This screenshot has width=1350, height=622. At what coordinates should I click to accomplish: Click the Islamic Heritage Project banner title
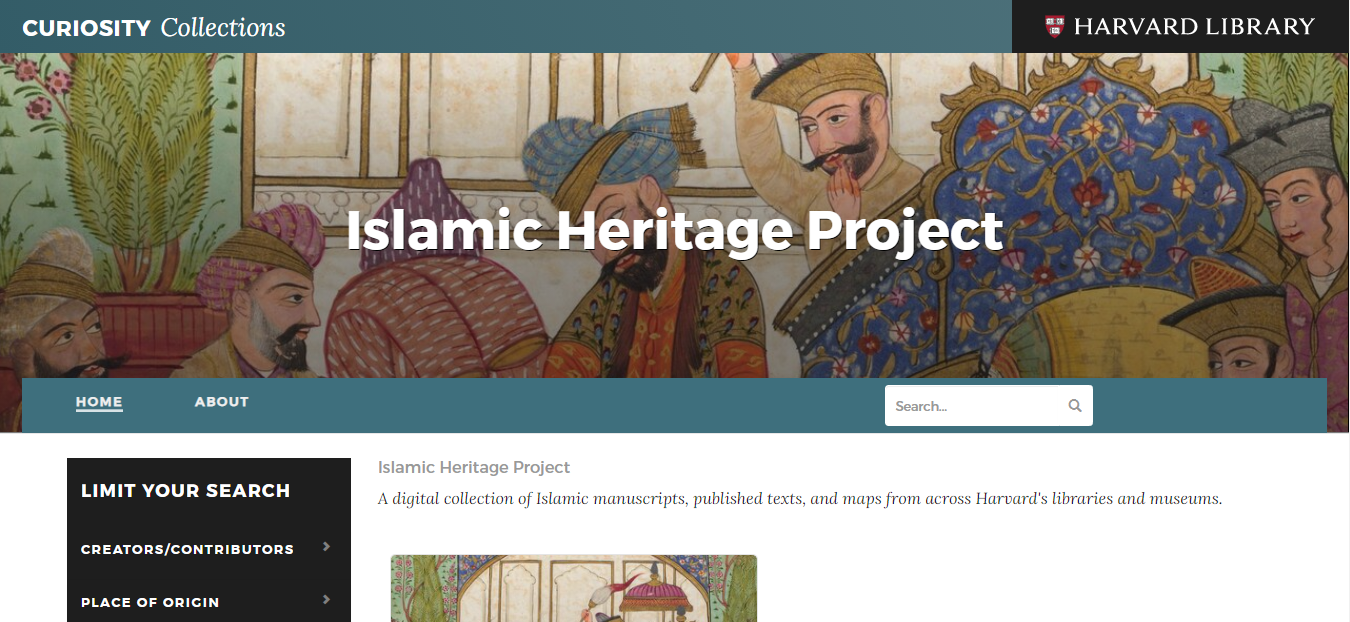675,231
